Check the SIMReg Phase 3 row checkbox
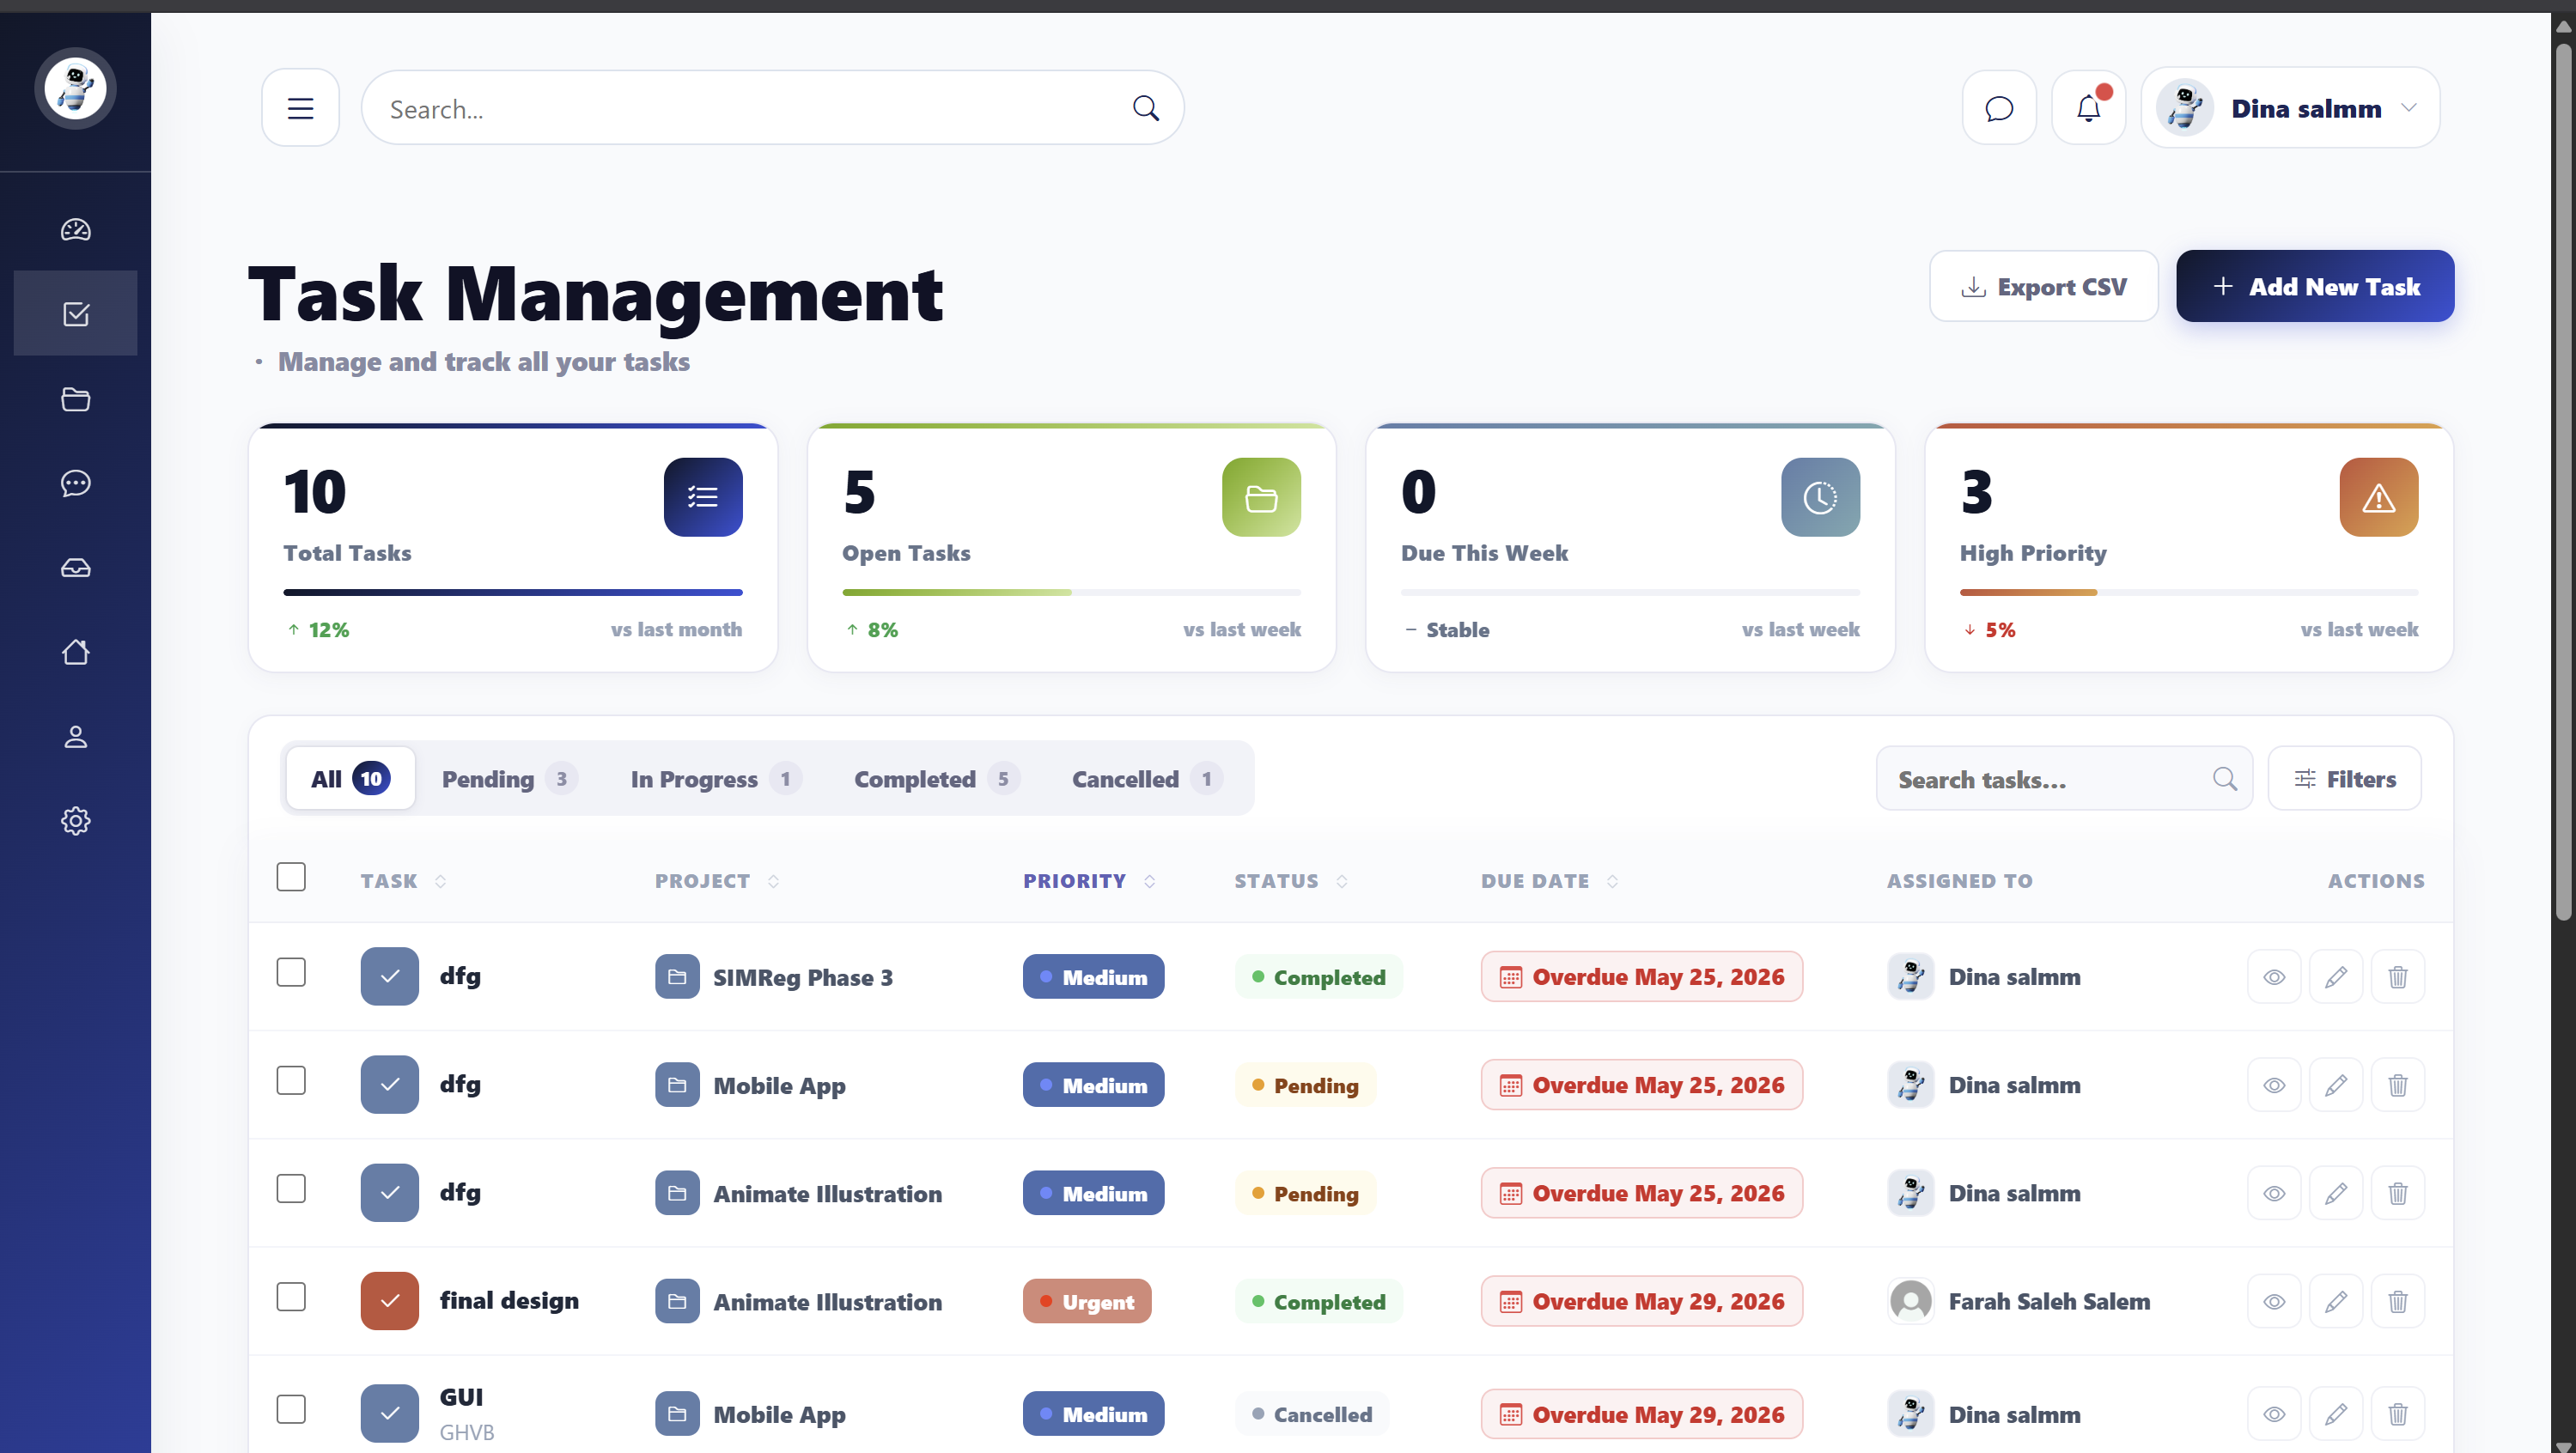 (291, 972)
